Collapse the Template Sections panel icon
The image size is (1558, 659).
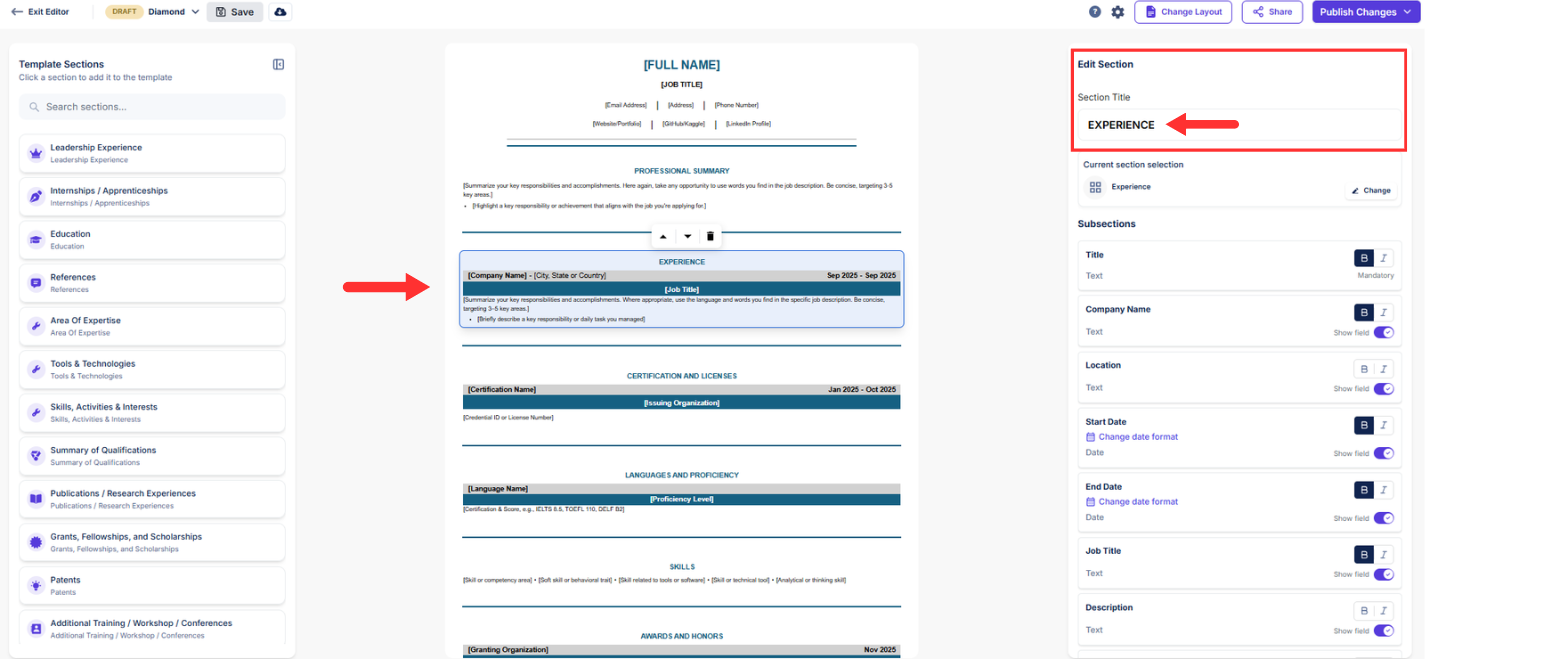278,64
